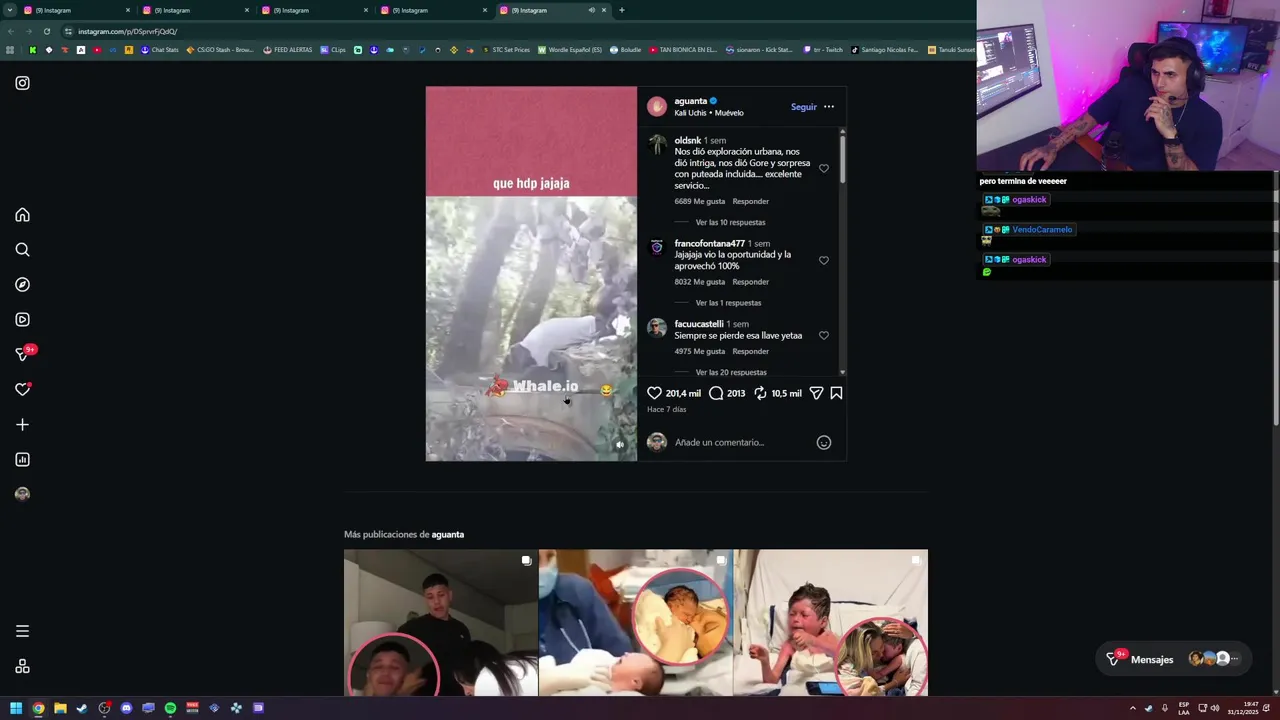Open oldsnk's profile from username
The image size is (1280, 720).
(687, 140)
